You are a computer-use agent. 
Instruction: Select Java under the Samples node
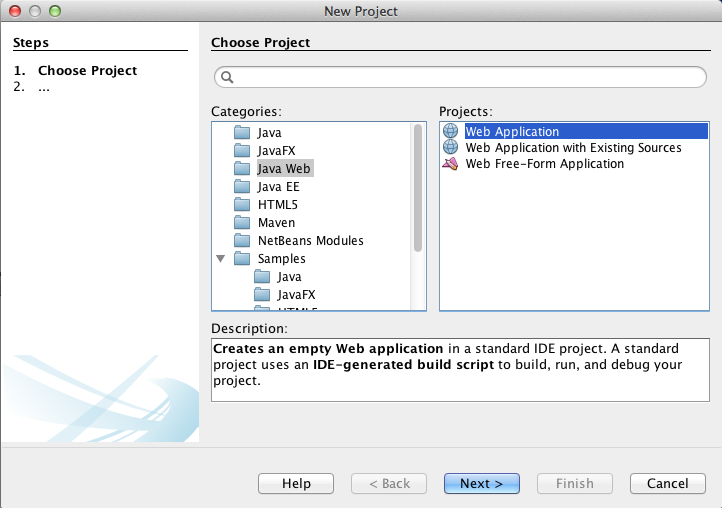(289, 276)
